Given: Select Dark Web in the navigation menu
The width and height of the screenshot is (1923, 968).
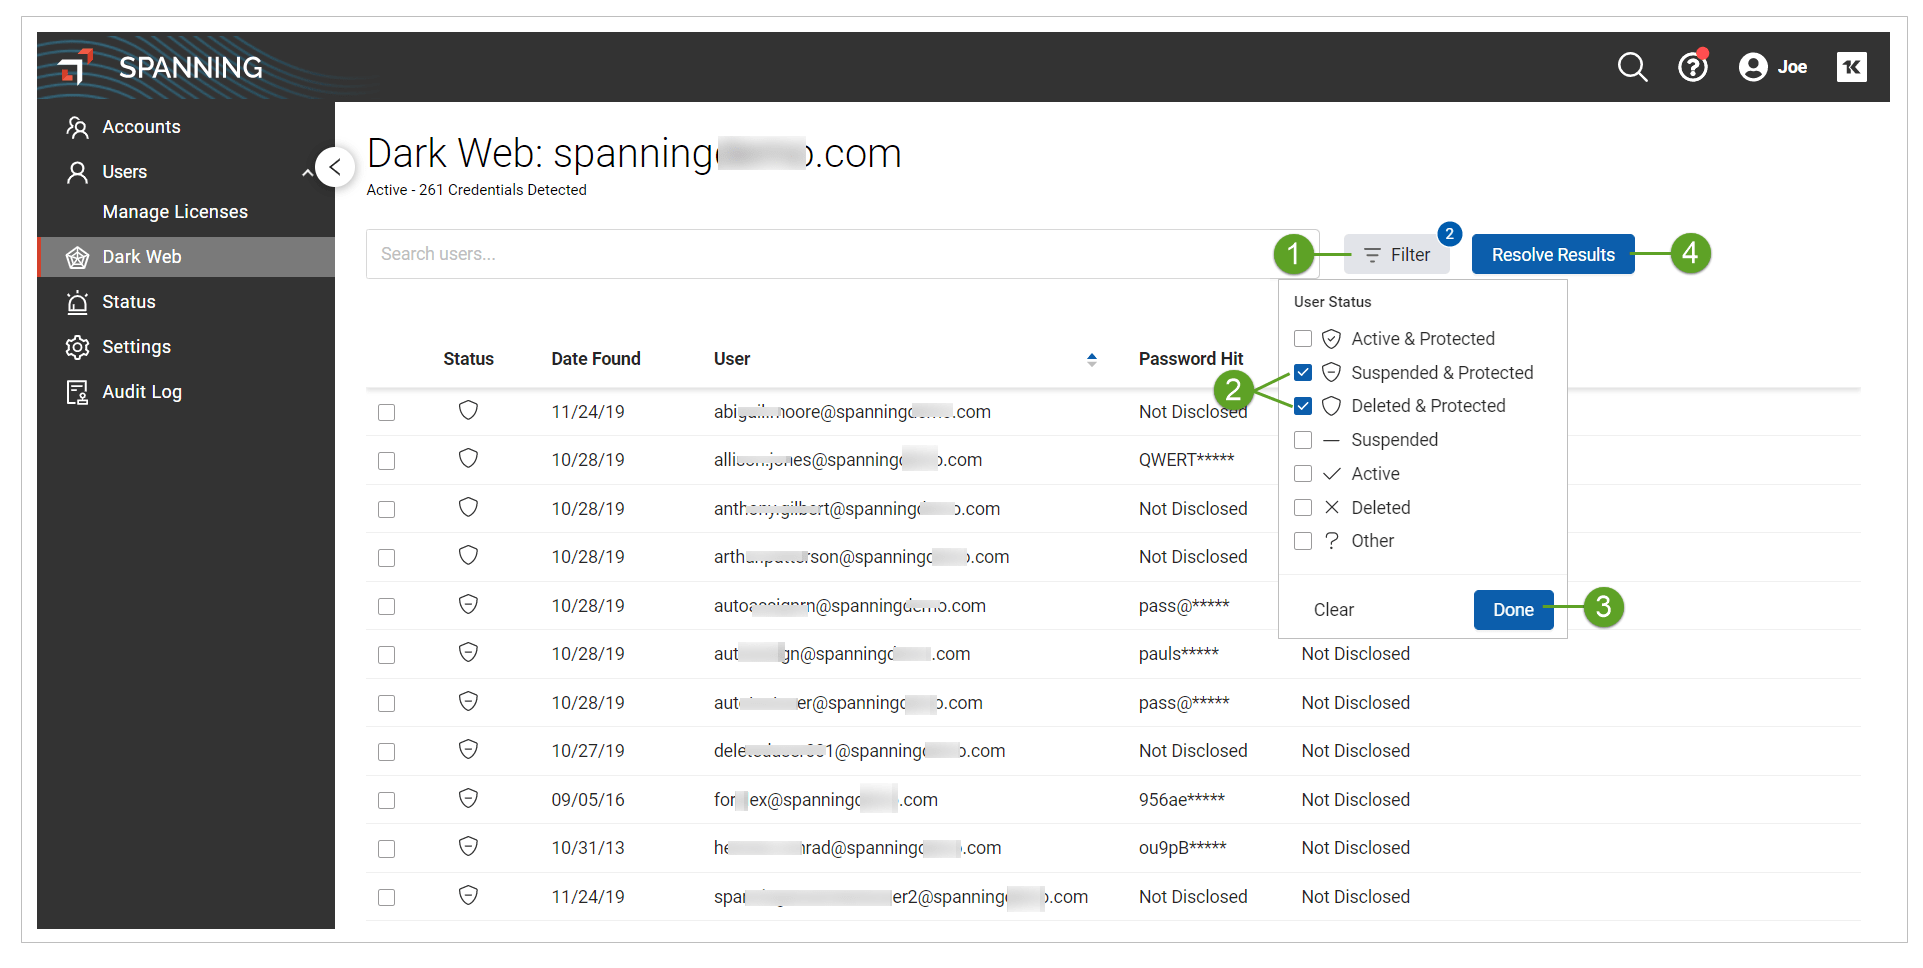Looking at the screenshot, I should 142,256.
